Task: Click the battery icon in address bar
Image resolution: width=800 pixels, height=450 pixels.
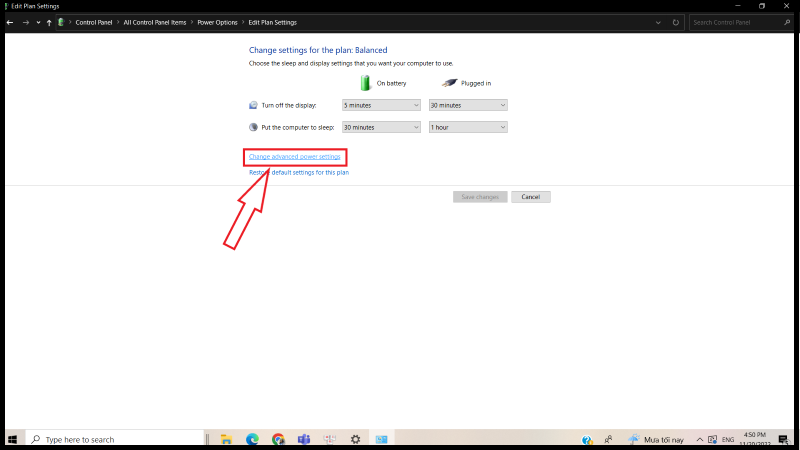Action: tap(61, 22)
